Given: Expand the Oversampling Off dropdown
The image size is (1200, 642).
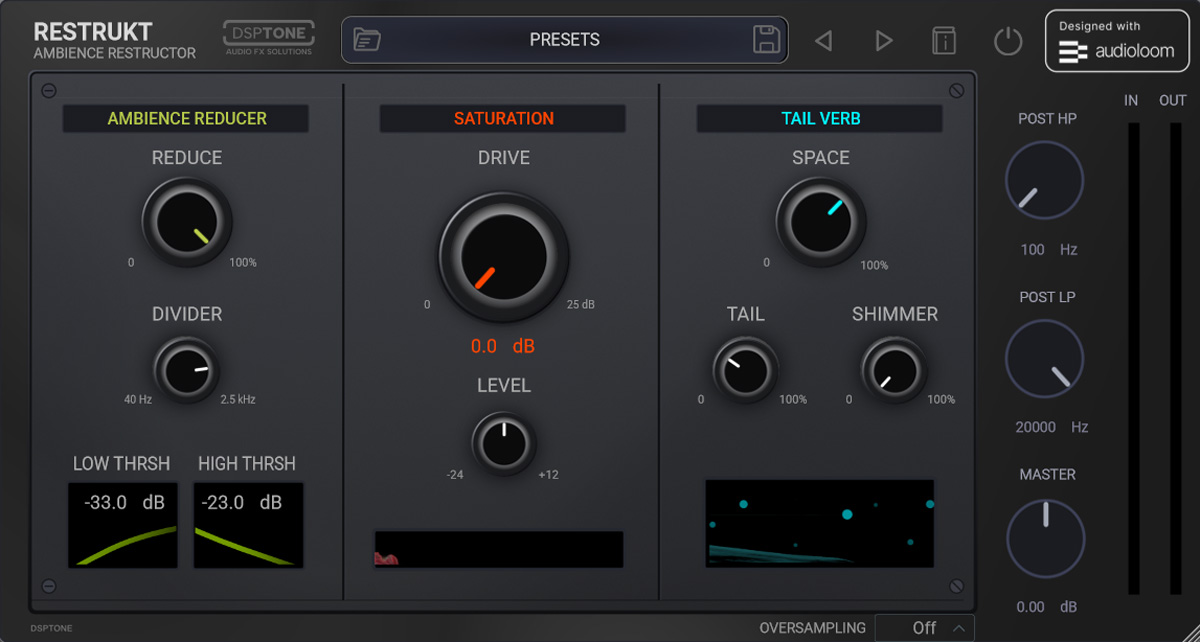Looking at the screenshot, I should click(x=925, y=628).
